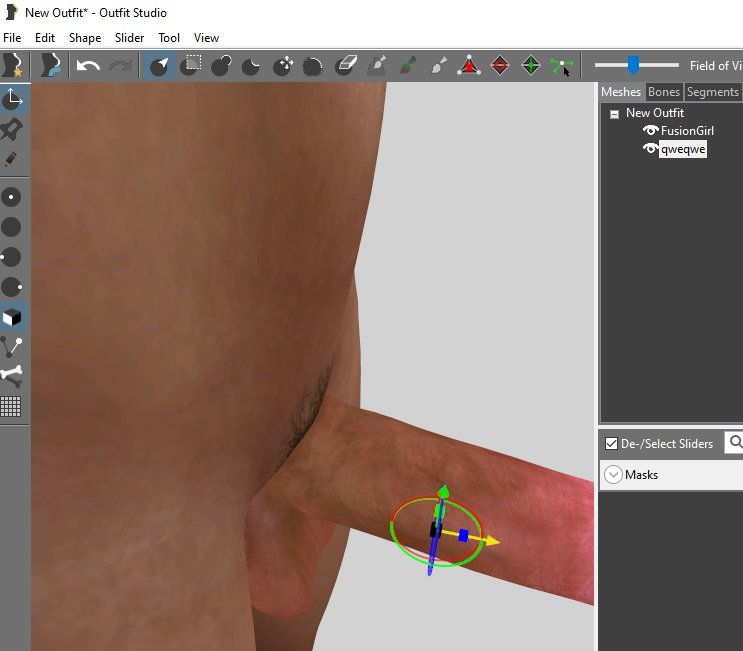
Task: Switch to the Segments tab
Action: pyautogui.click(x=712, y=92)
